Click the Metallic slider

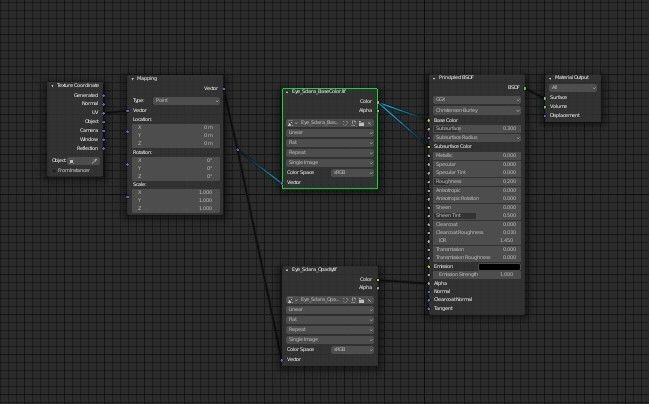[x=477, y=155]
